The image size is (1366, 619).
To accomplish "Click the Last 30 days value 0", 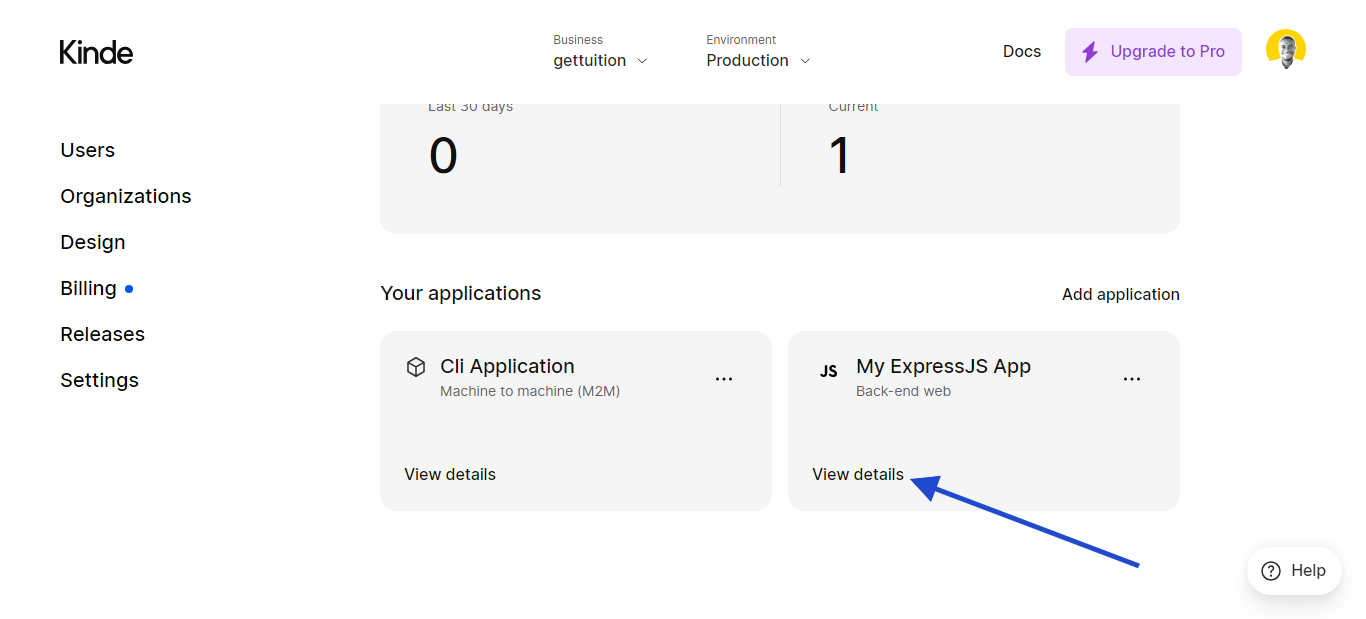I will coord(443,156).
